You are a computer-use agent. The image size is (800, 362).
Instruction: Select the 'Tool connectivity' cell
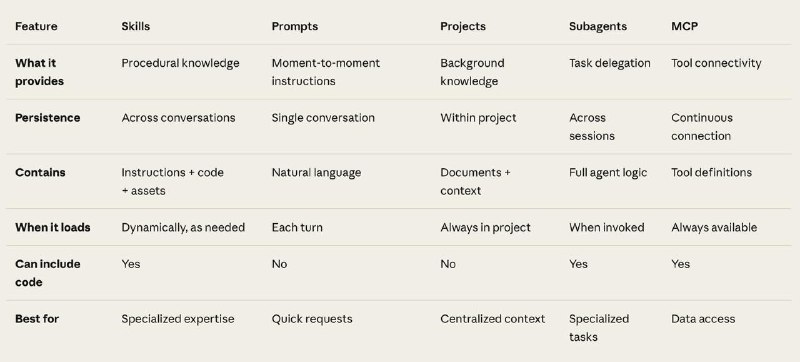[716, 63]
